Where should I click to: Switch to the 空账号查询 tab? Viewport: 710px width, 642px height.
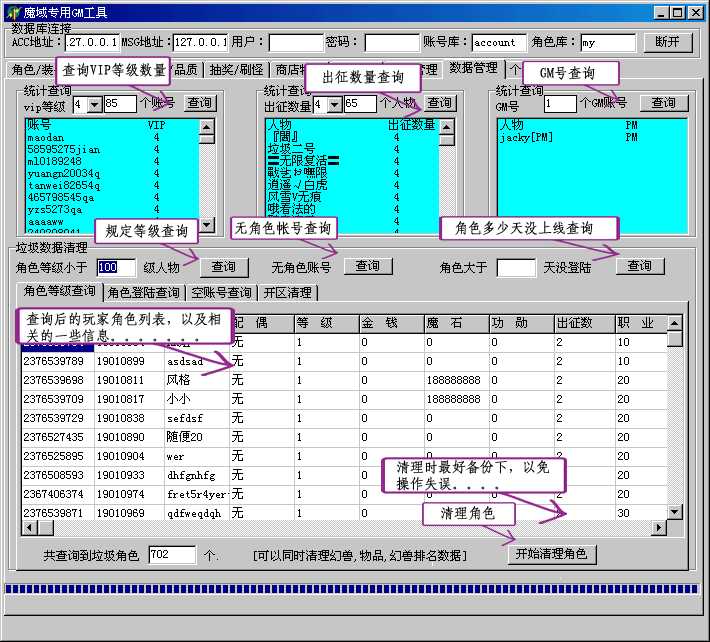click(222, 293)
